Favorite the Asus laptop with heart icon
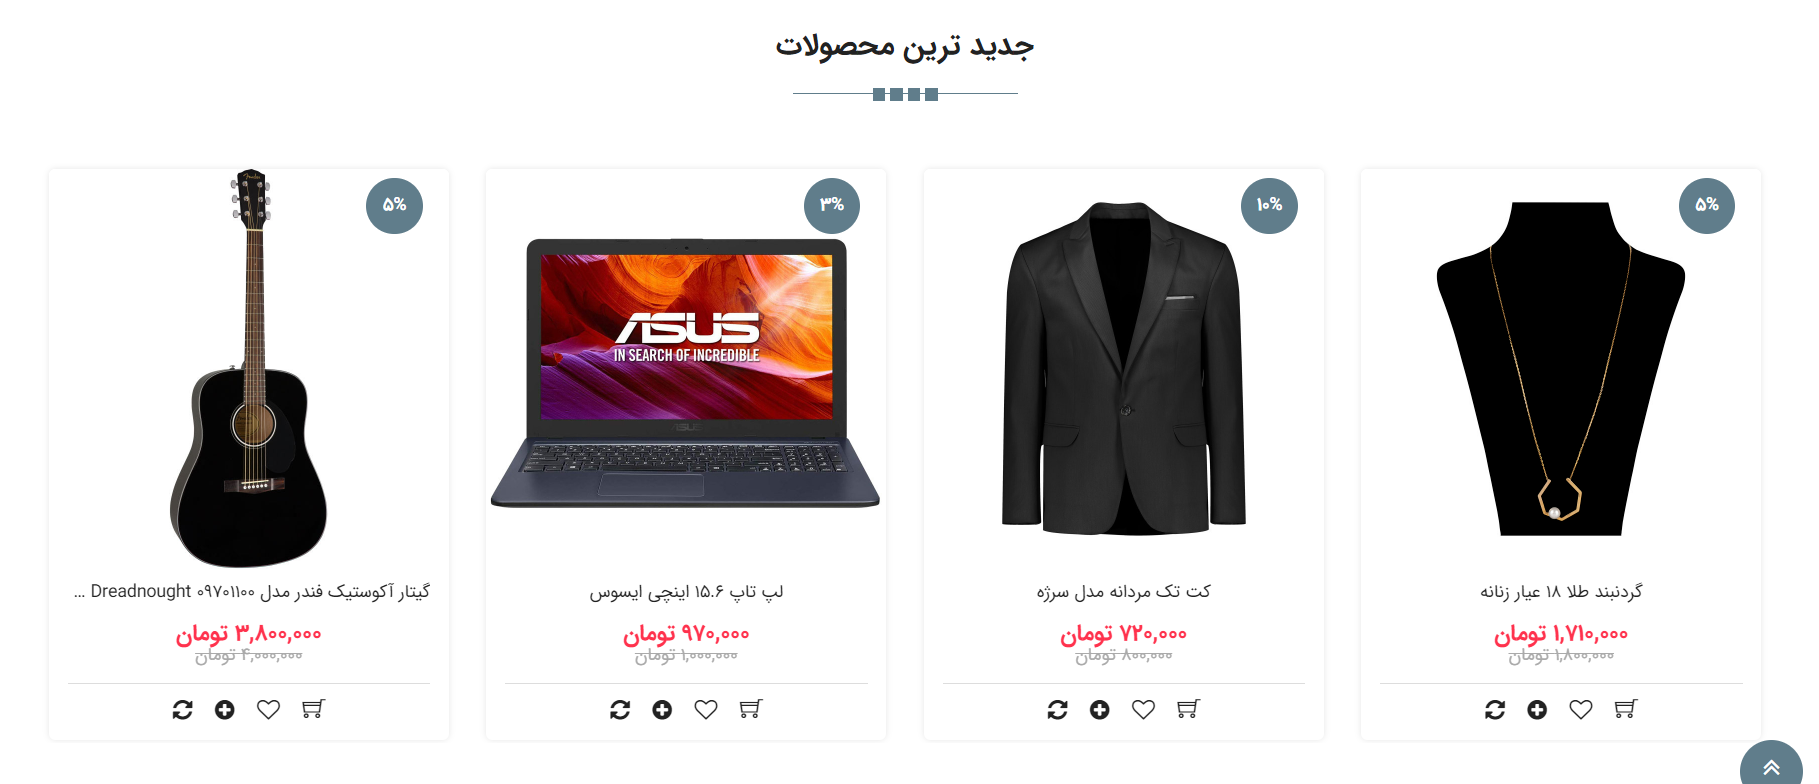The width and height of the screenshot is (1819, 784). pyautogui.click(x=706, y=709)
